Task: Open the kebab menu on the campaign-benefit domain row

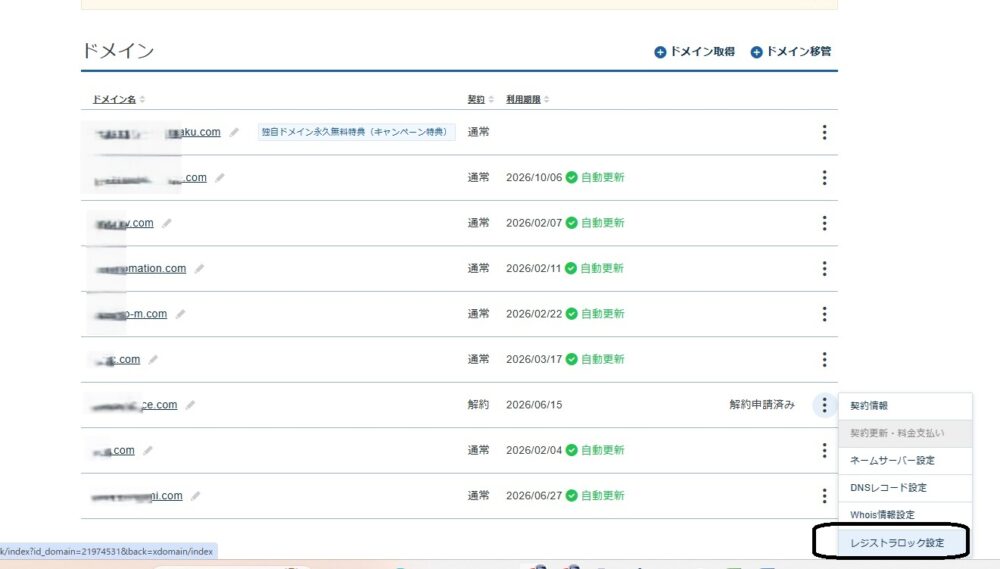Action: [824, 132]
